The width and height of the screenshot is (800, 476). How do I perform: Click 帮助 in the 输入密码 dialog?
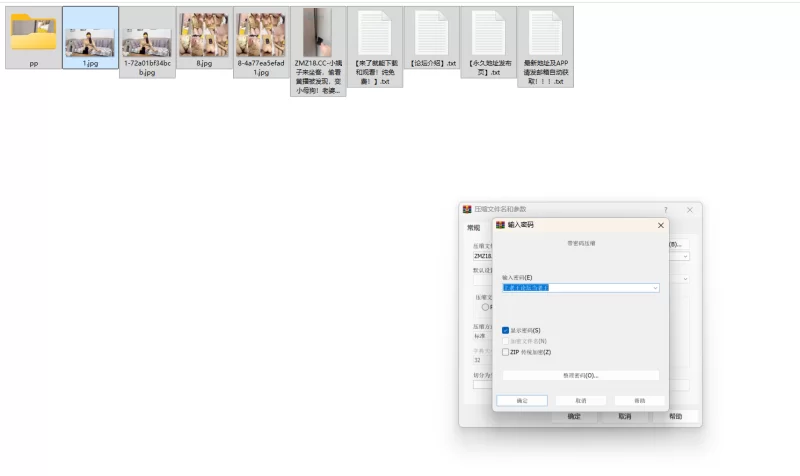click(x=639, y=400)
